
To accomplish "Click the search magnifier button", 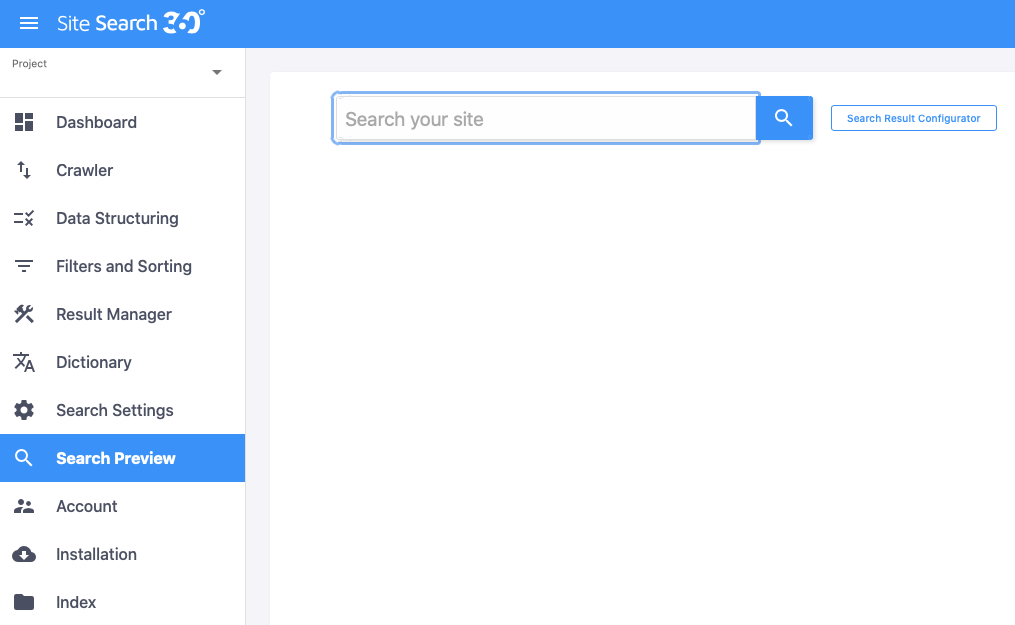I will tap(785, 118).
